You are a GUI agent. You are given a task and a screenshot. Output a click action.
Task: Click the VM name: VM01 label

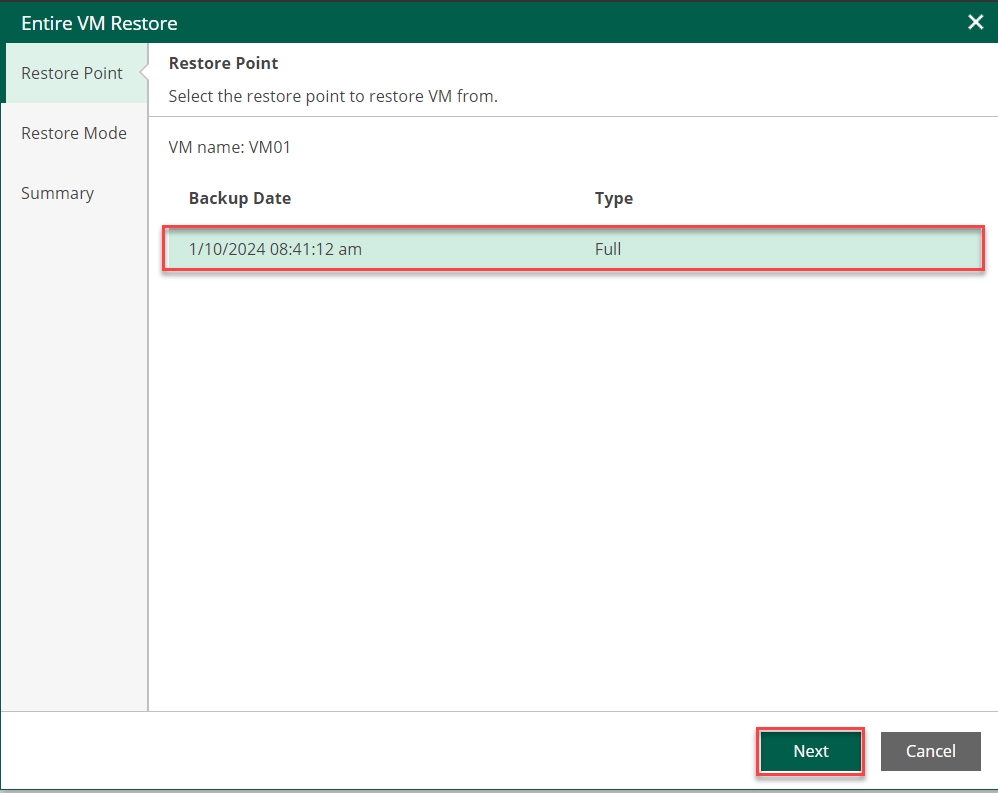coord(230,147)
